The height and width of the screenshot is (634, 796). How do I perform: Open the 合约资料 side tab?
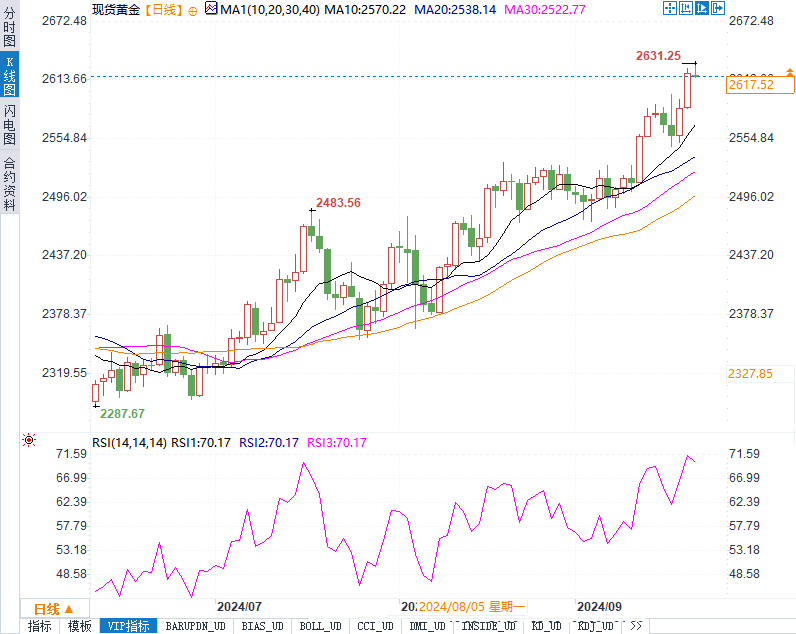9,183
